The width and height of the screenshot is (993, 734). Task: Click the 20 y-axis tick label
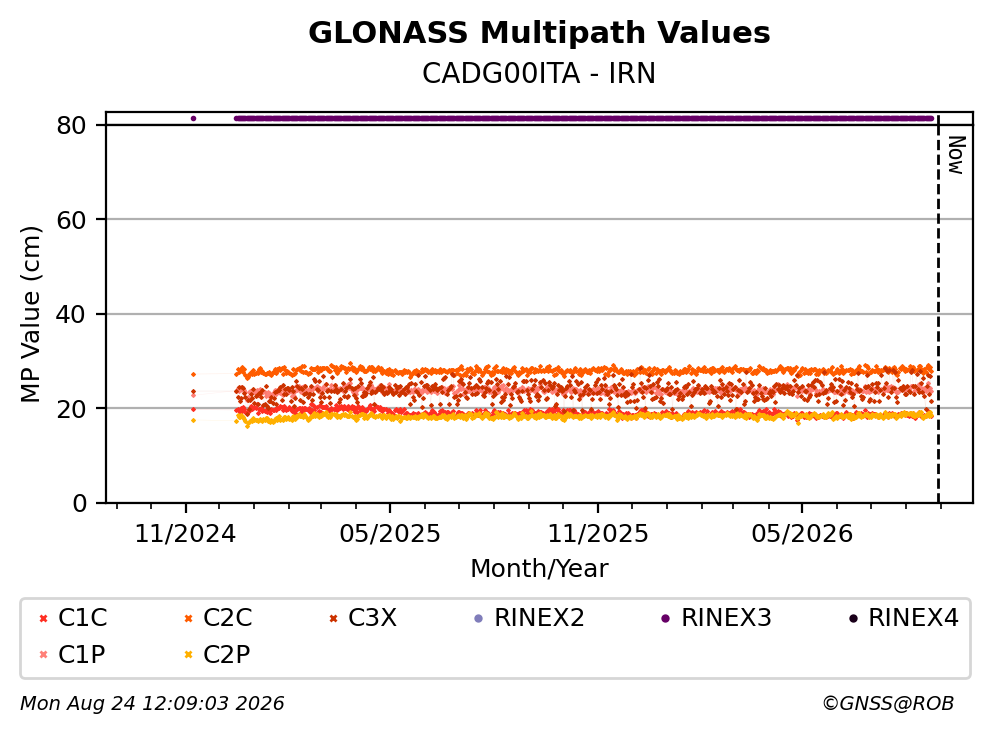[71, 409]
